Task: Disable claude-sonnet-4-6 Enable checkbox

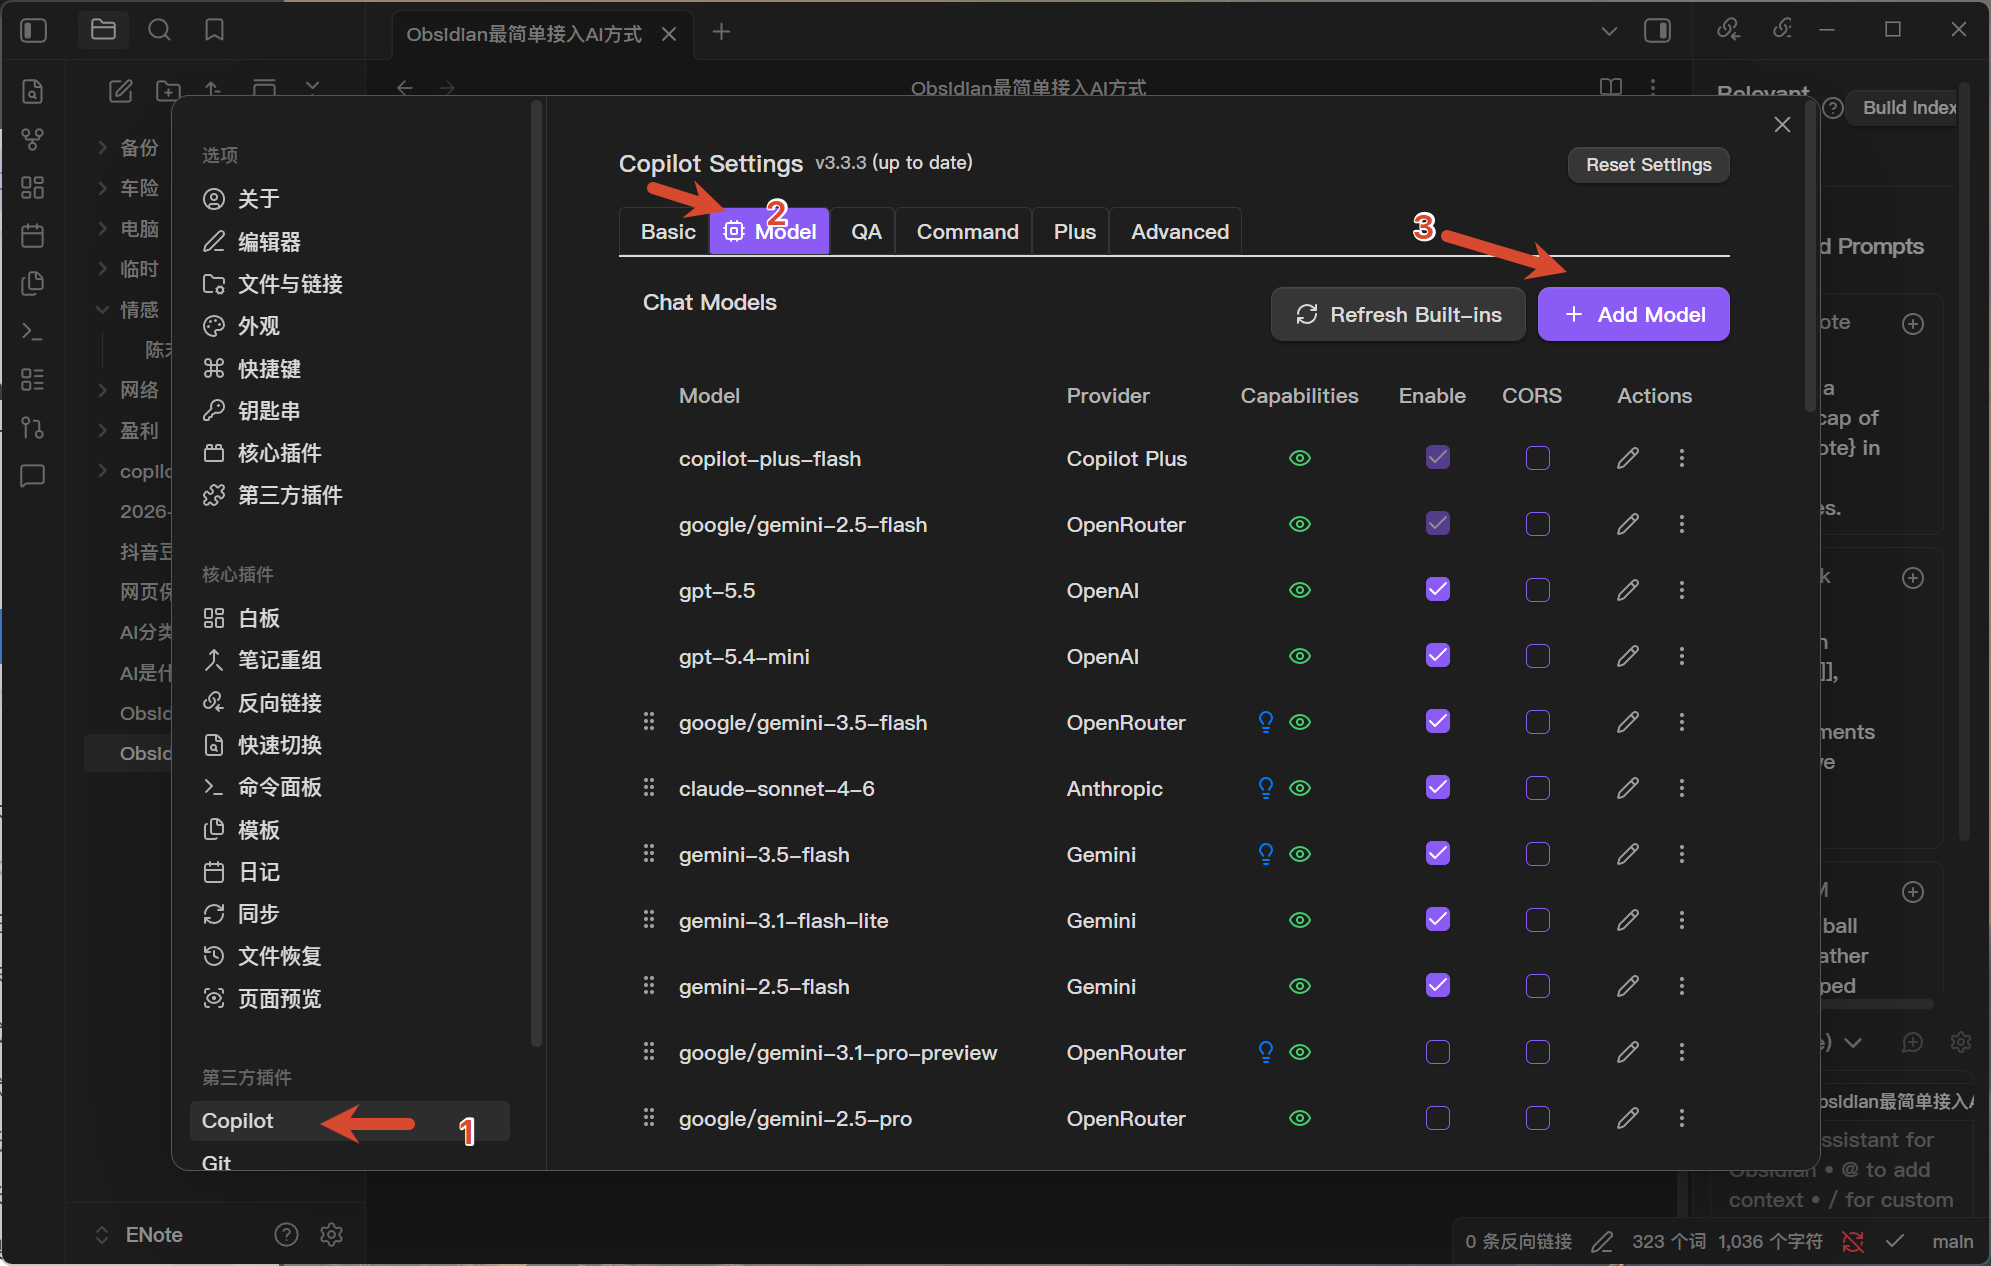Action: pyautogui.click(x=1438, y=788)
